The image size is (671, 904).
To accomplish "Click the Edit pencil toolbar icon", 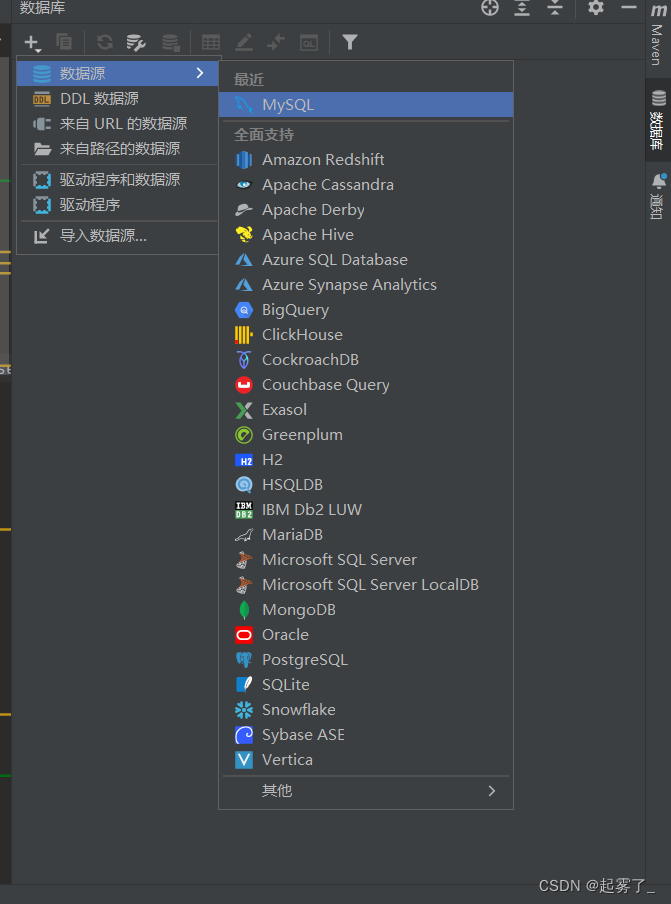I will coord(244,42).
